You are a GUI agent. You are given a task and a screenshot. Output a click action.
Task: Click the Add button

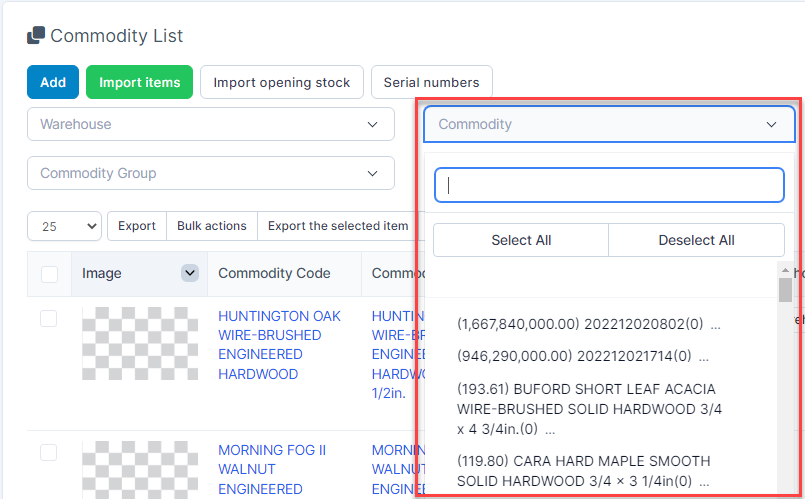(53, 82)
